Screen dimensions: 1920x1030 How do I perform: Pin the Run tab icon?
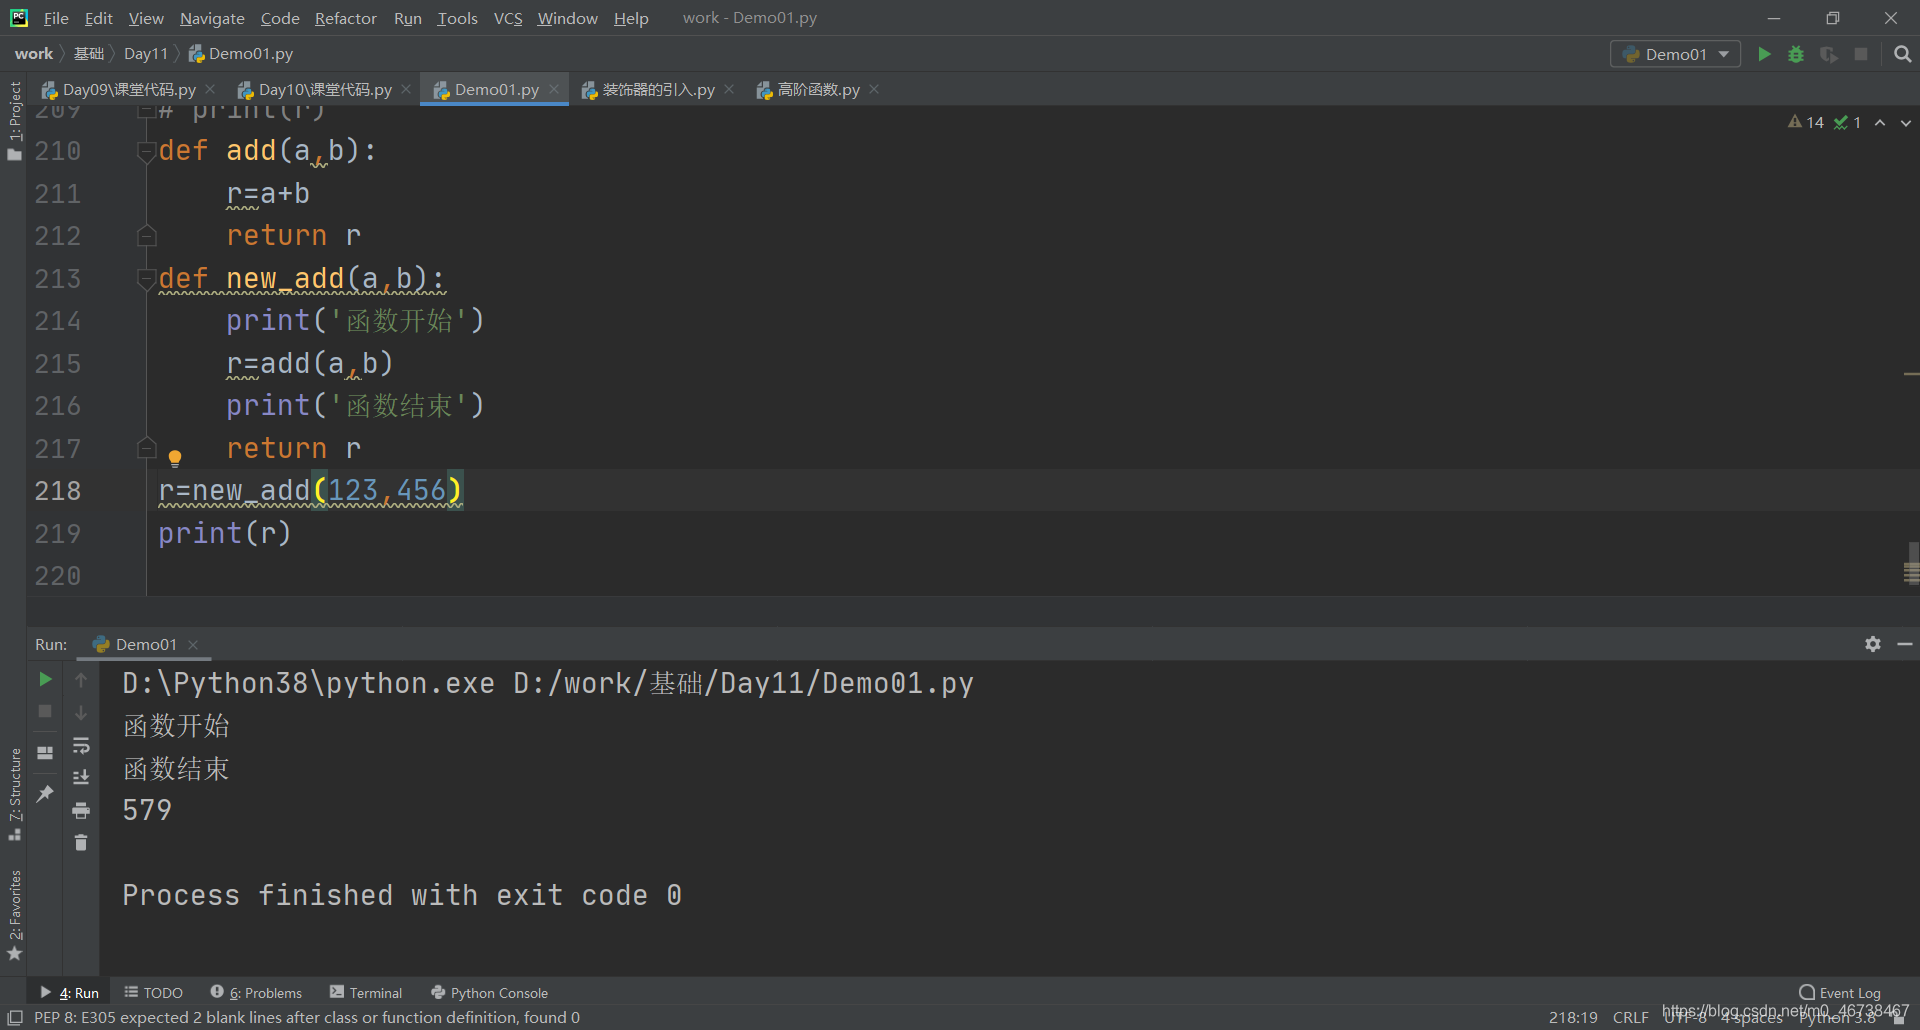pos(45,794)
